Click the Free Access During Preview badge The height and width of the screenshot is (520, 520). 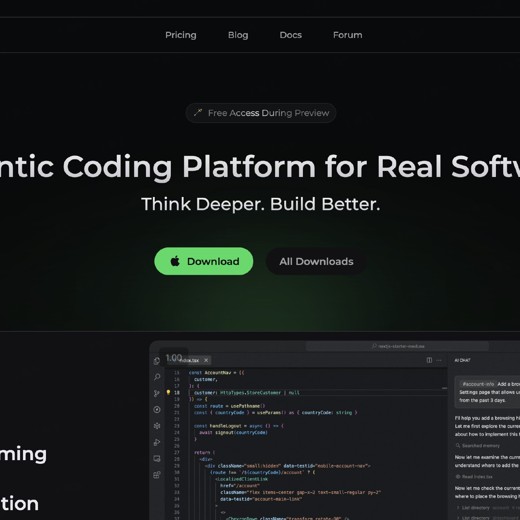click(x=261, y=113)
